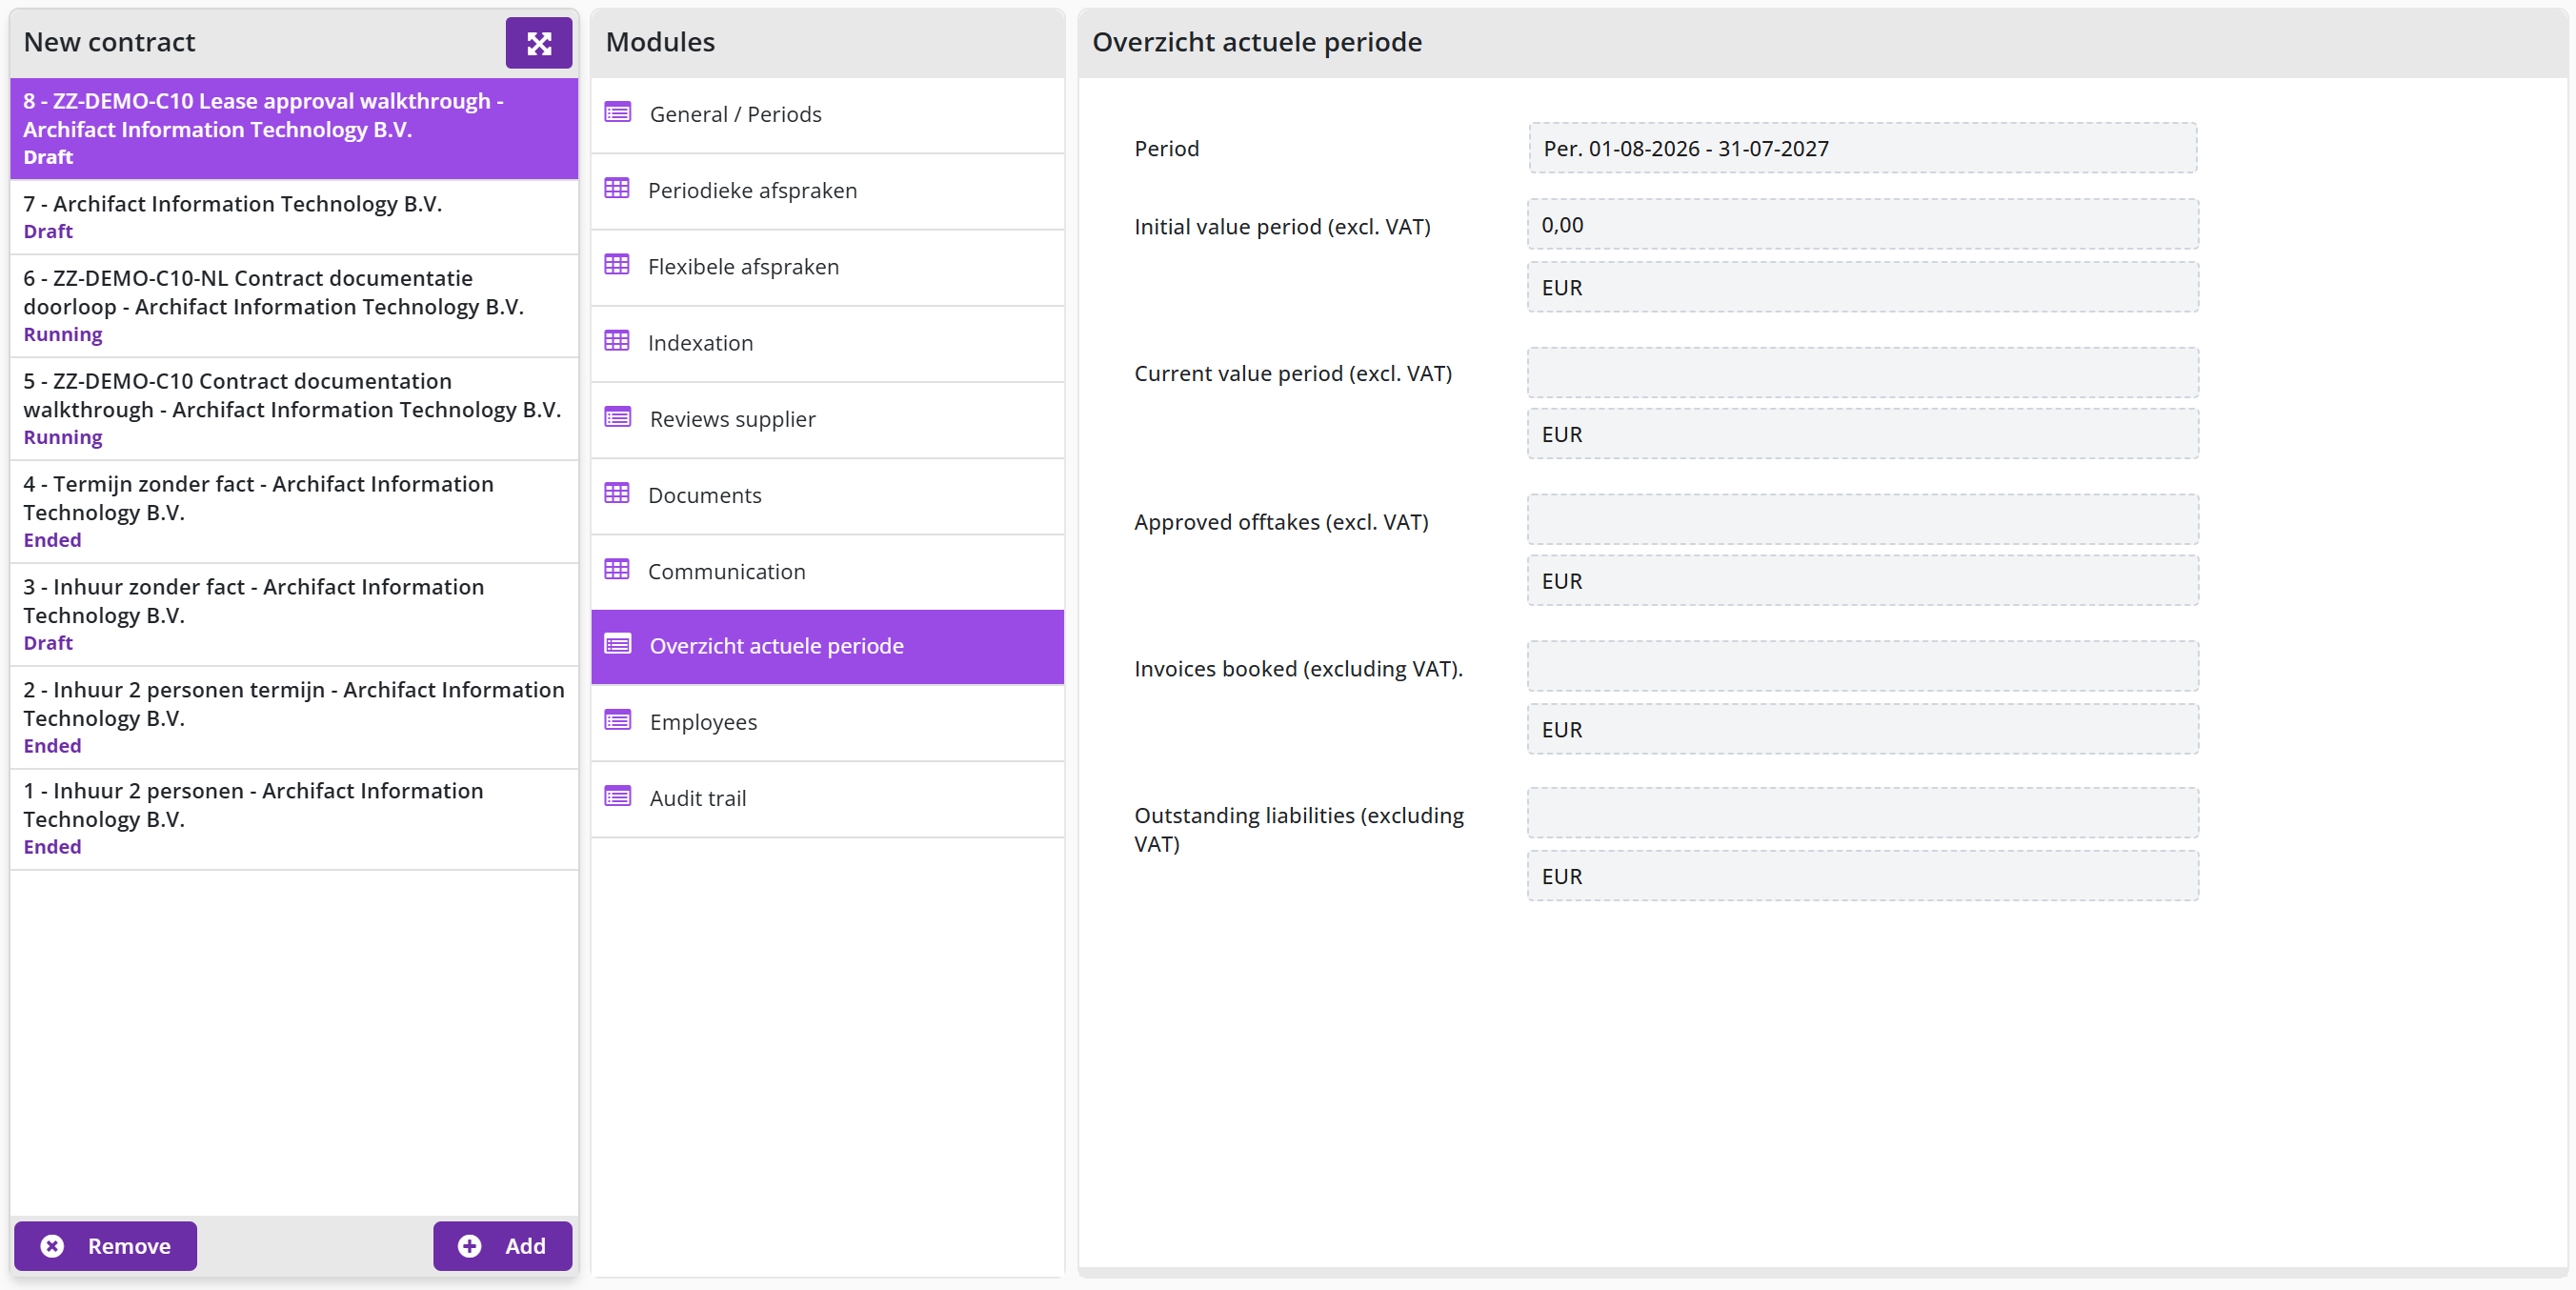Screen dimensions: 2576x1290
Task: Click the X icon on Remove button
Action: [52, 1246]
